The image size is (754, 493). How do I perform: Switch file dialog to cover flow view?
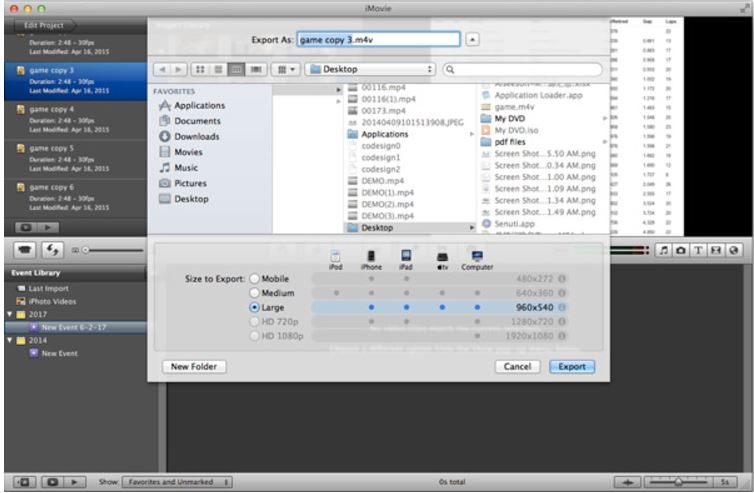[x=256, y=69]
